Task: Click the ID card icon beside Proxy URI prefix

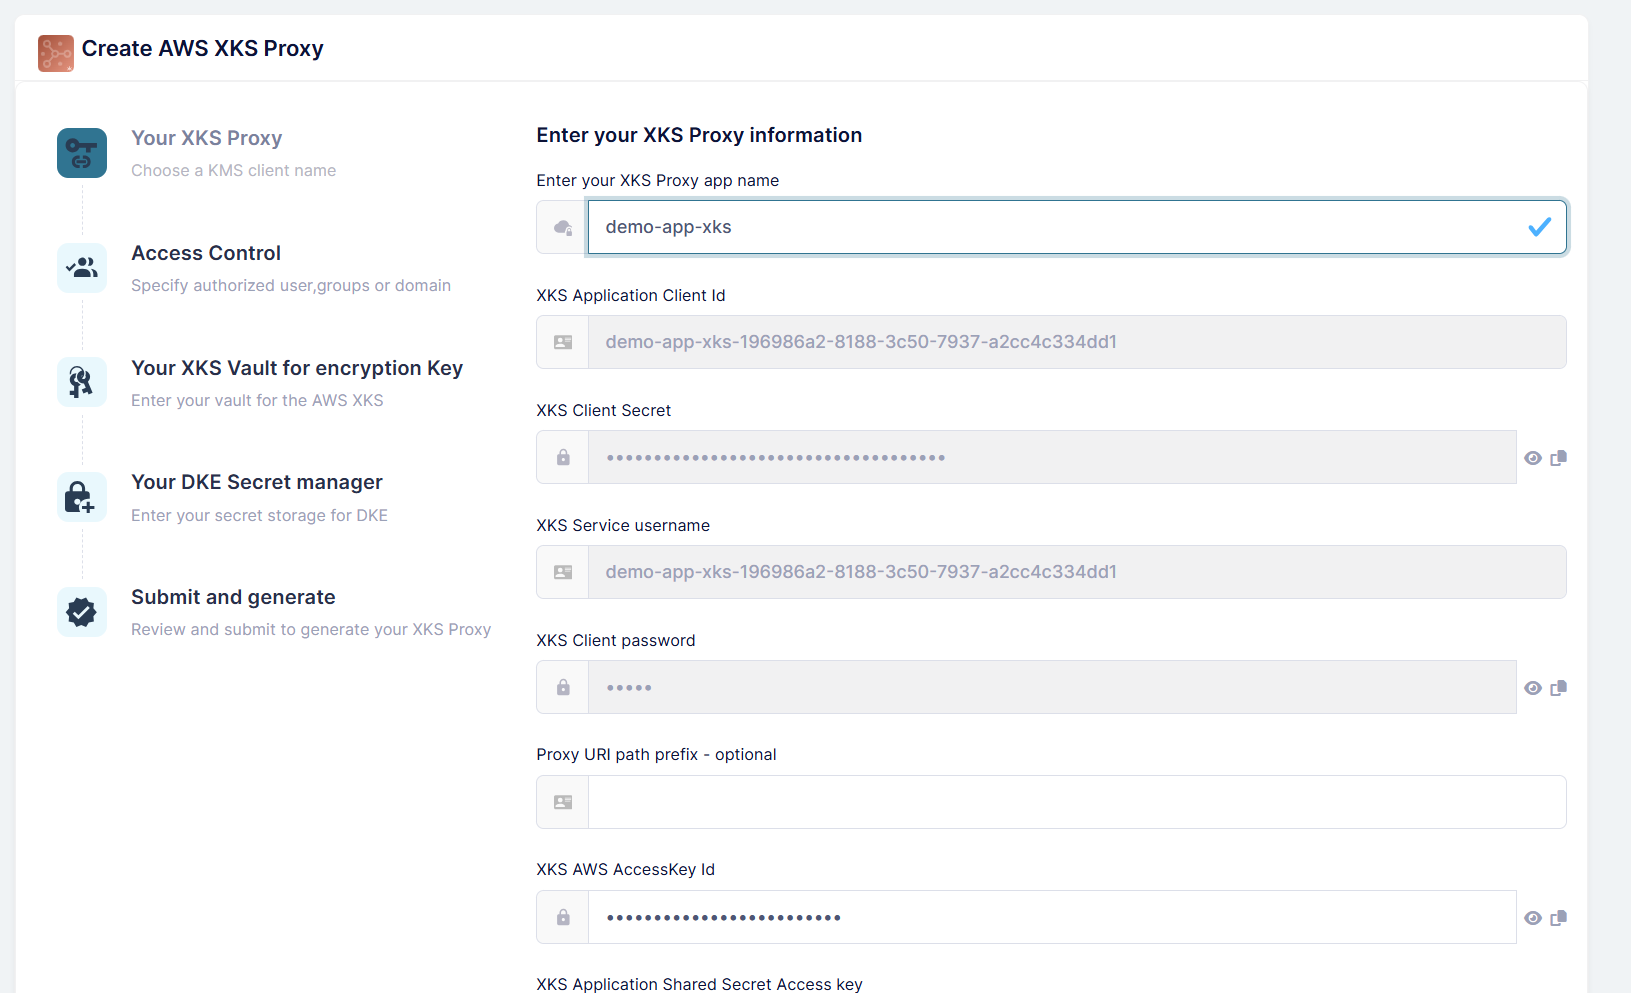Action: [563, 802]
